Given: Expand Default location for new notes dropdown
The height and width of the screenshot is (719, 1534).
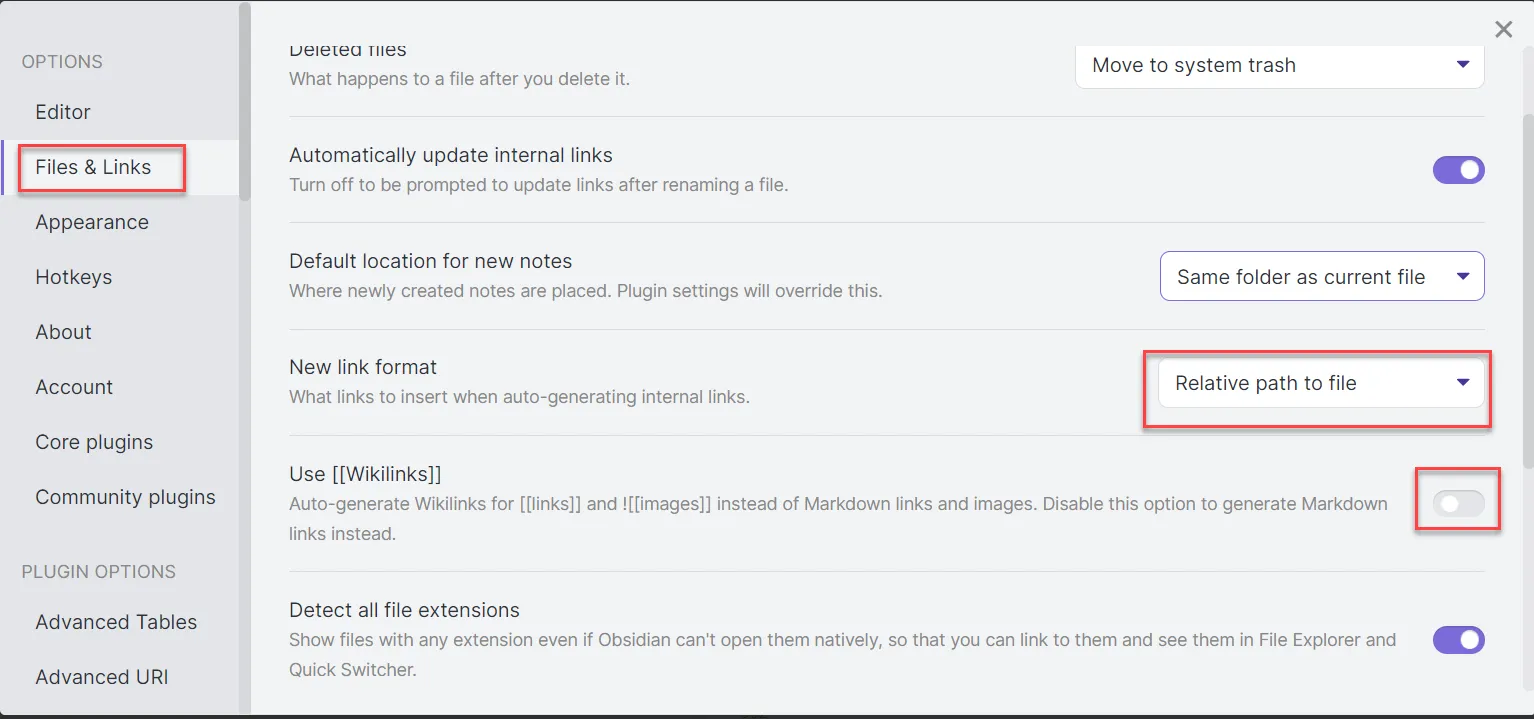Looking at the screenshot, I should 1321,277.
